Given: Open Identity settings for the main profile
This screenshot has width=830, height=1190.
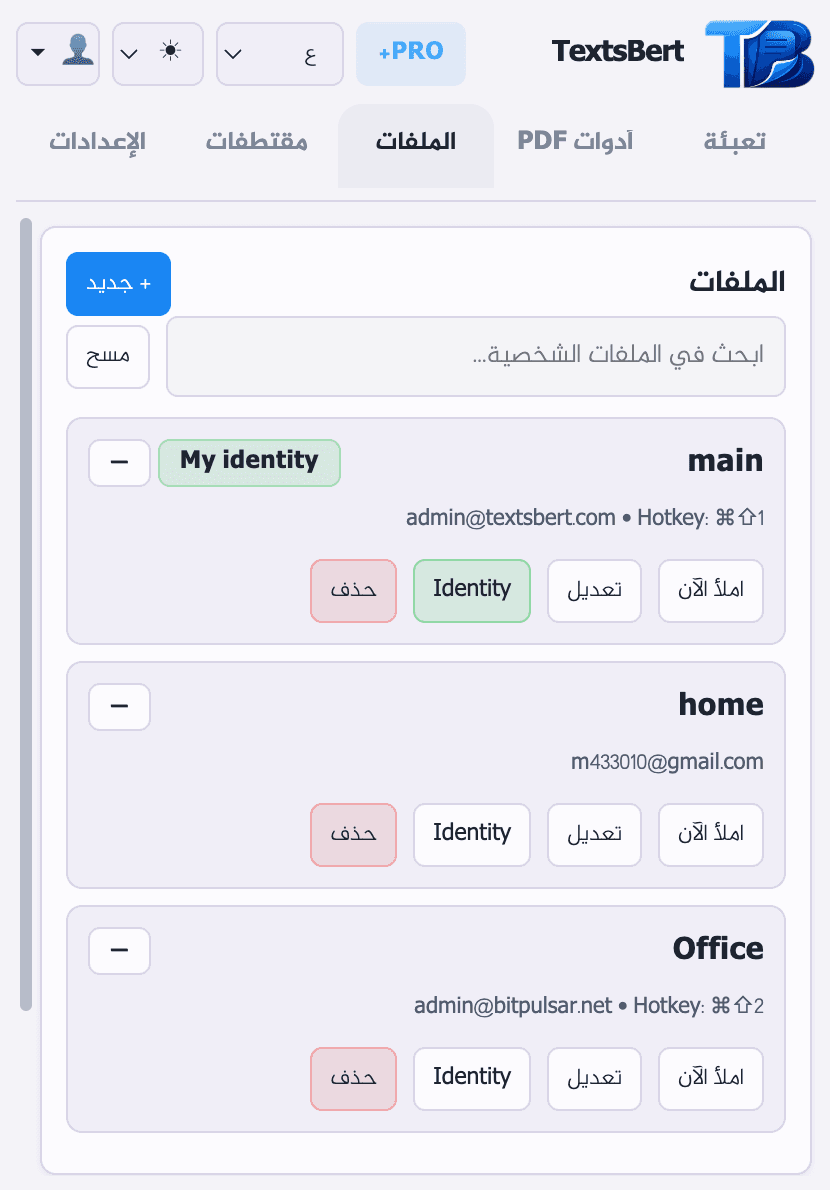Looking at the screenshot, I should click(x=471, y=590).
